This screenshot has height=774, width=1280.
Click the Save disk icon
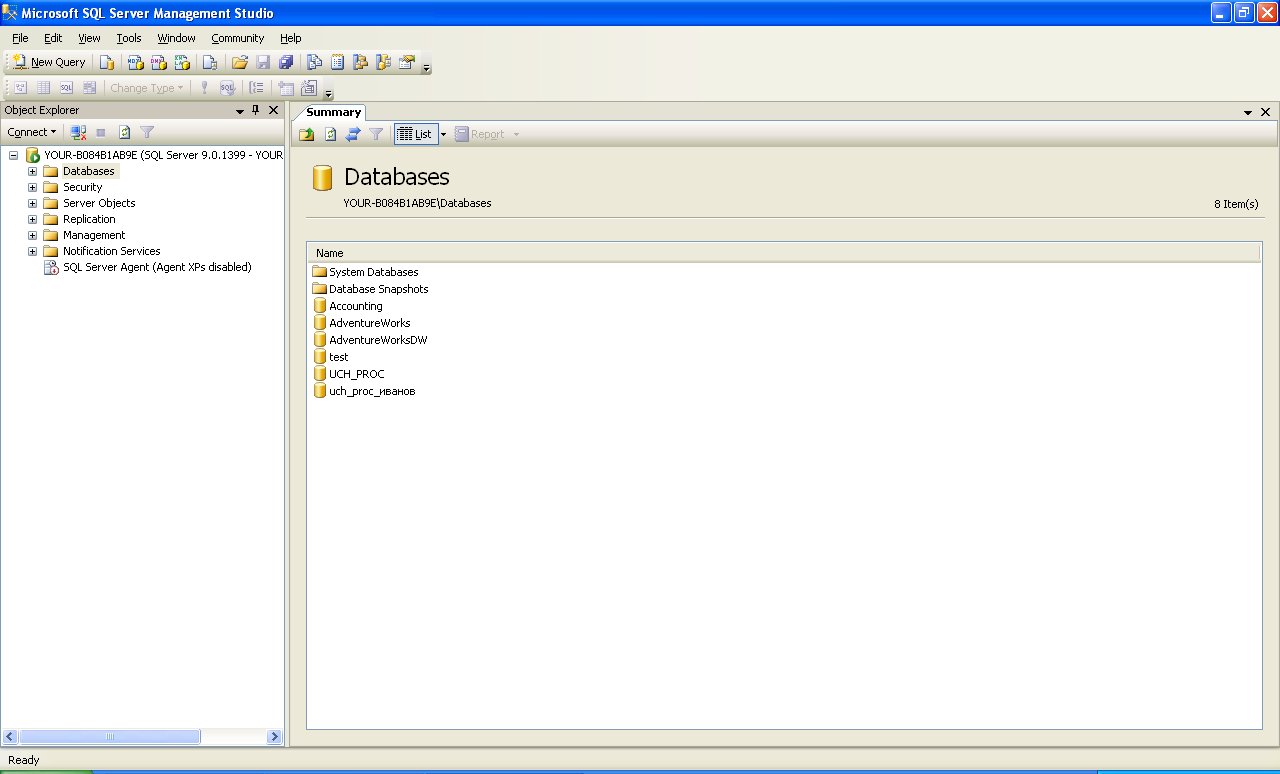tap(263, 62)
